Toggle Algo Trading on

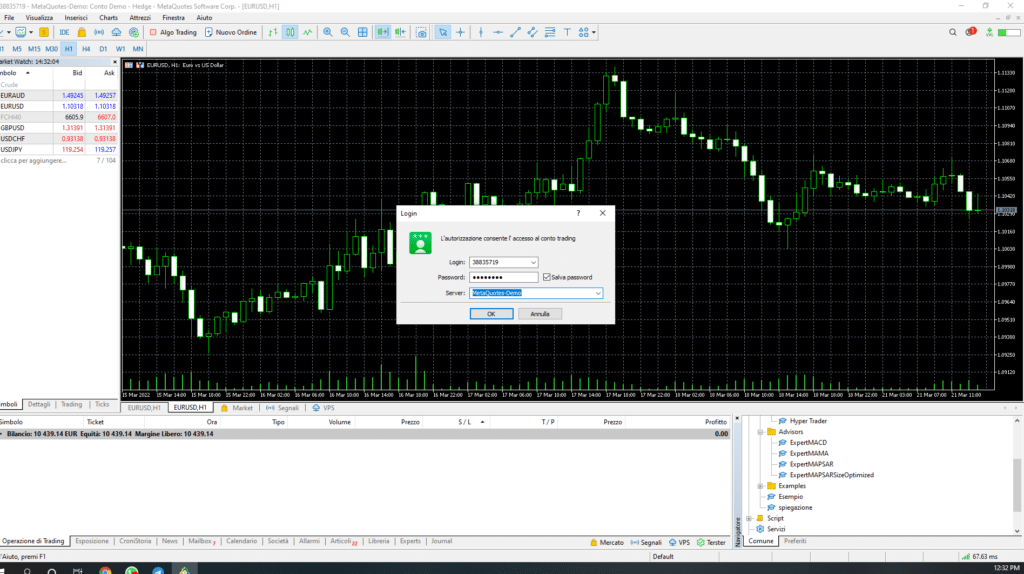pyautogui.click(x=173, y=32)
